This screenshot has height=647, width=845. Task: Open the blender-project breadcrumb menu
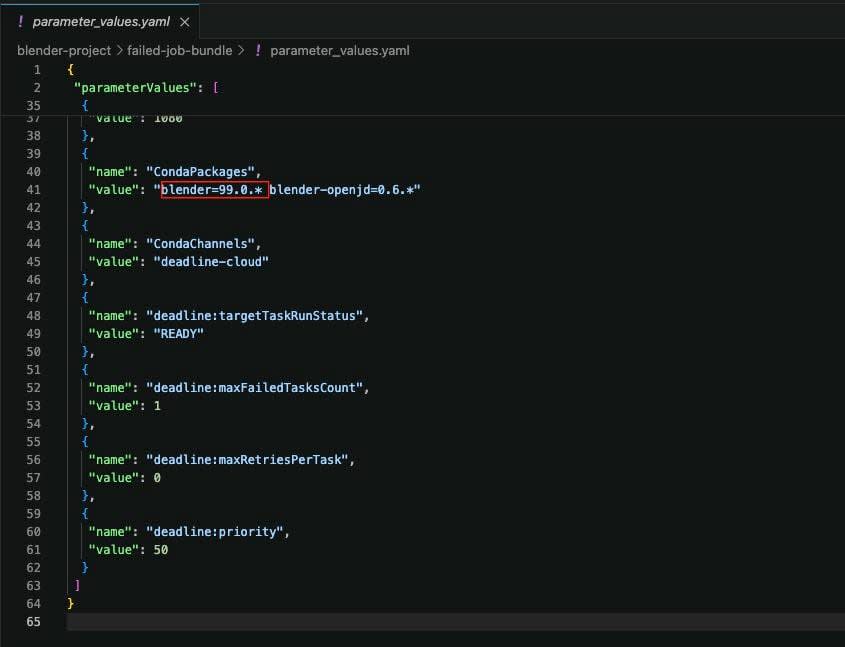coord(63,50)
